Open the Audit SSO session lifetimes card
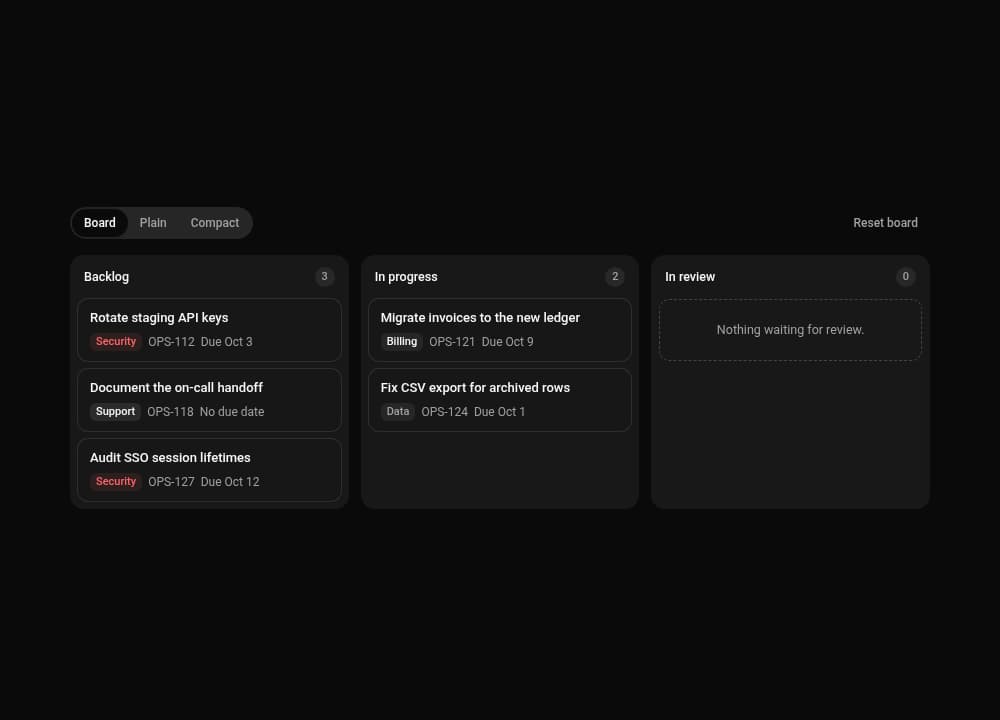Image resolution: width=1000 pixels, height=720 pixels. [209, 470]
